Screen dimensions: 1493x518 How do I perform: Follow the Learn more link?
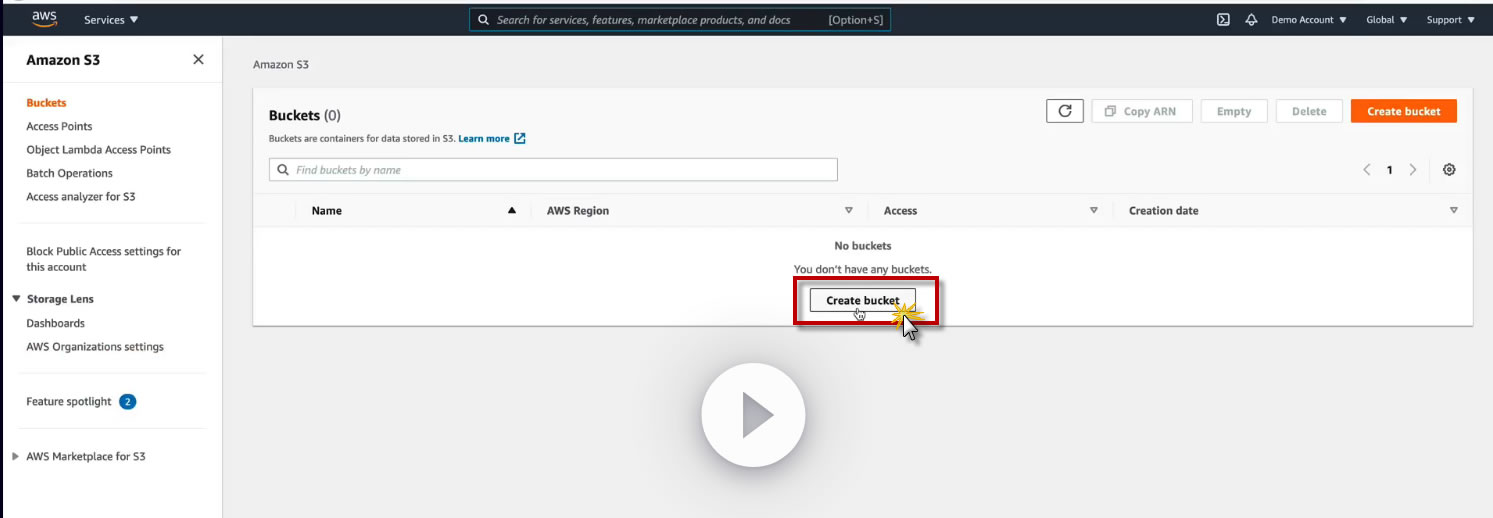[484, 138]
